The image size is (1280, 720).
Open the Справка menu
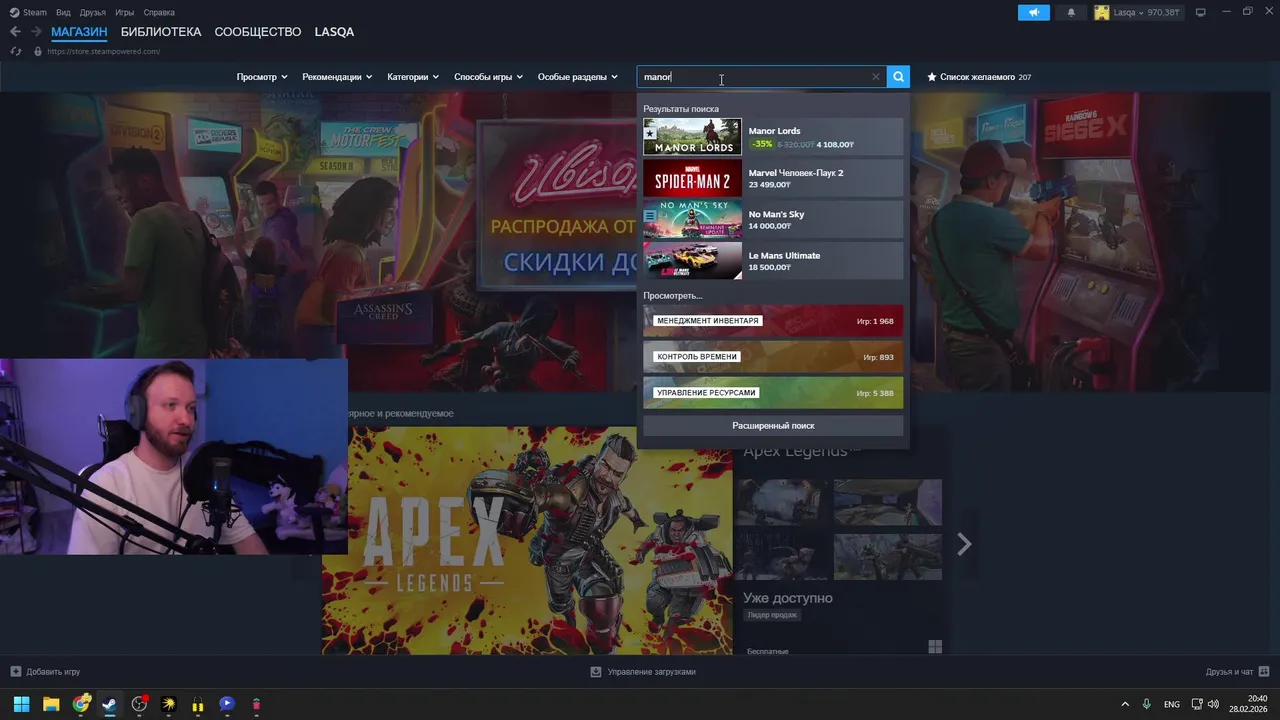point(159,12)
